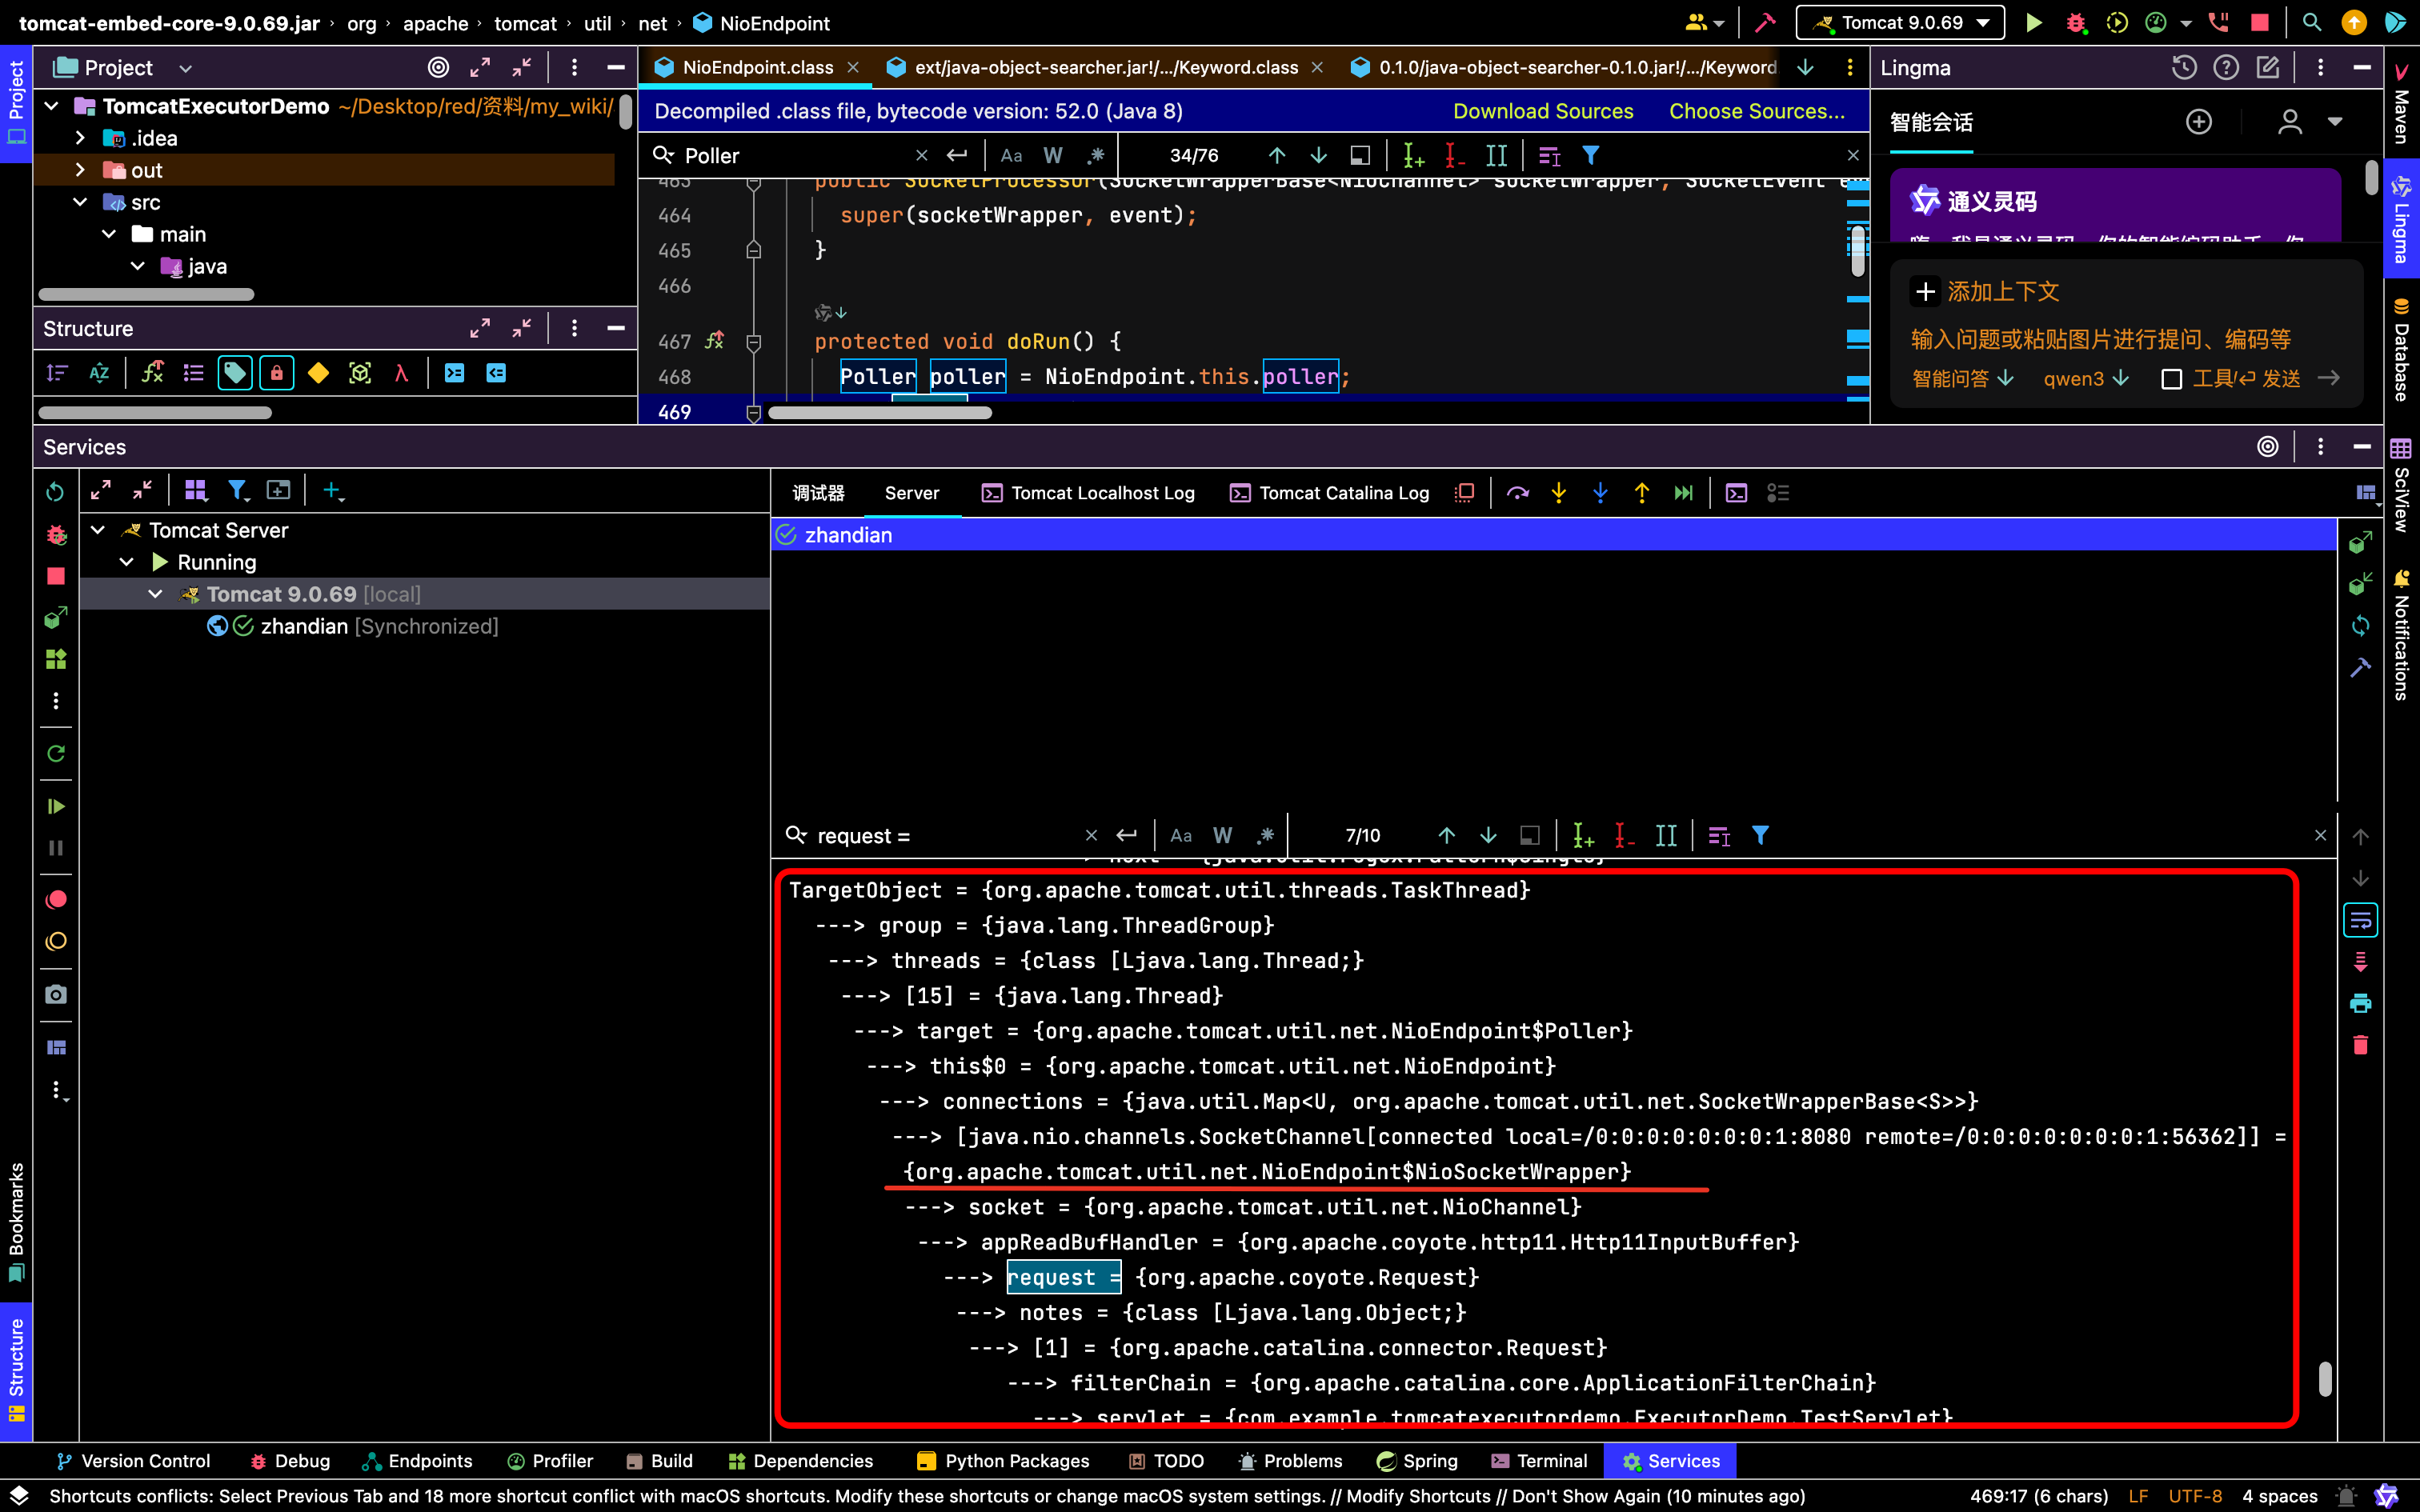Toggle Regex option in Poller search
The height and width of the screenshot is (1512, 2420).
[x=1096, y=155]
